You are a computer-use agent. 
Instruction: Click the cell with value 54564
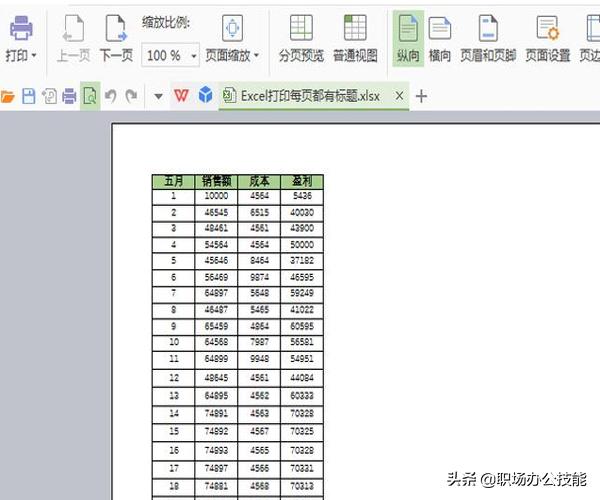[x=216, y=245]
